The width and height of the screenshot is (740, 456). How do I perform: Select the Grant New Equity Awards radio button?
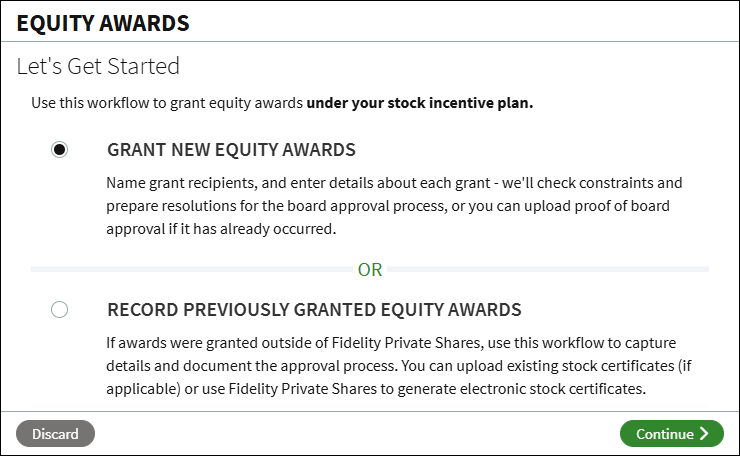[x=59, y=150]
